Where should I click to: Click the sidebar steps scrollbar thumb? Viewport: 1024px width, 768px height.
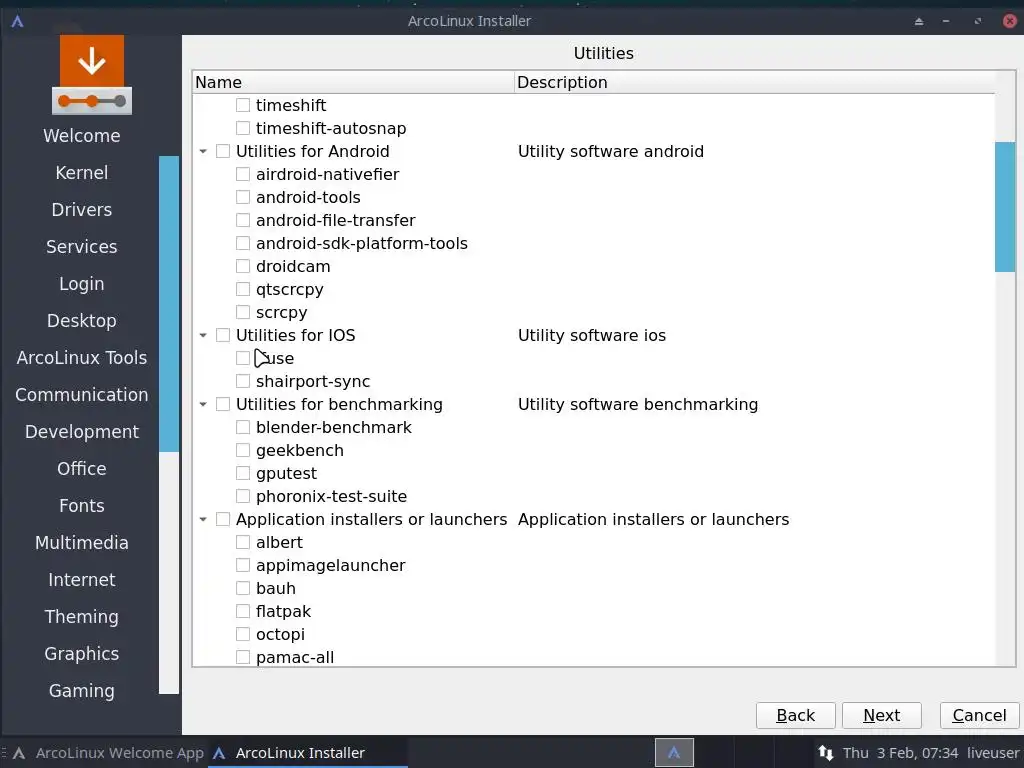click(x=168, y=304)
